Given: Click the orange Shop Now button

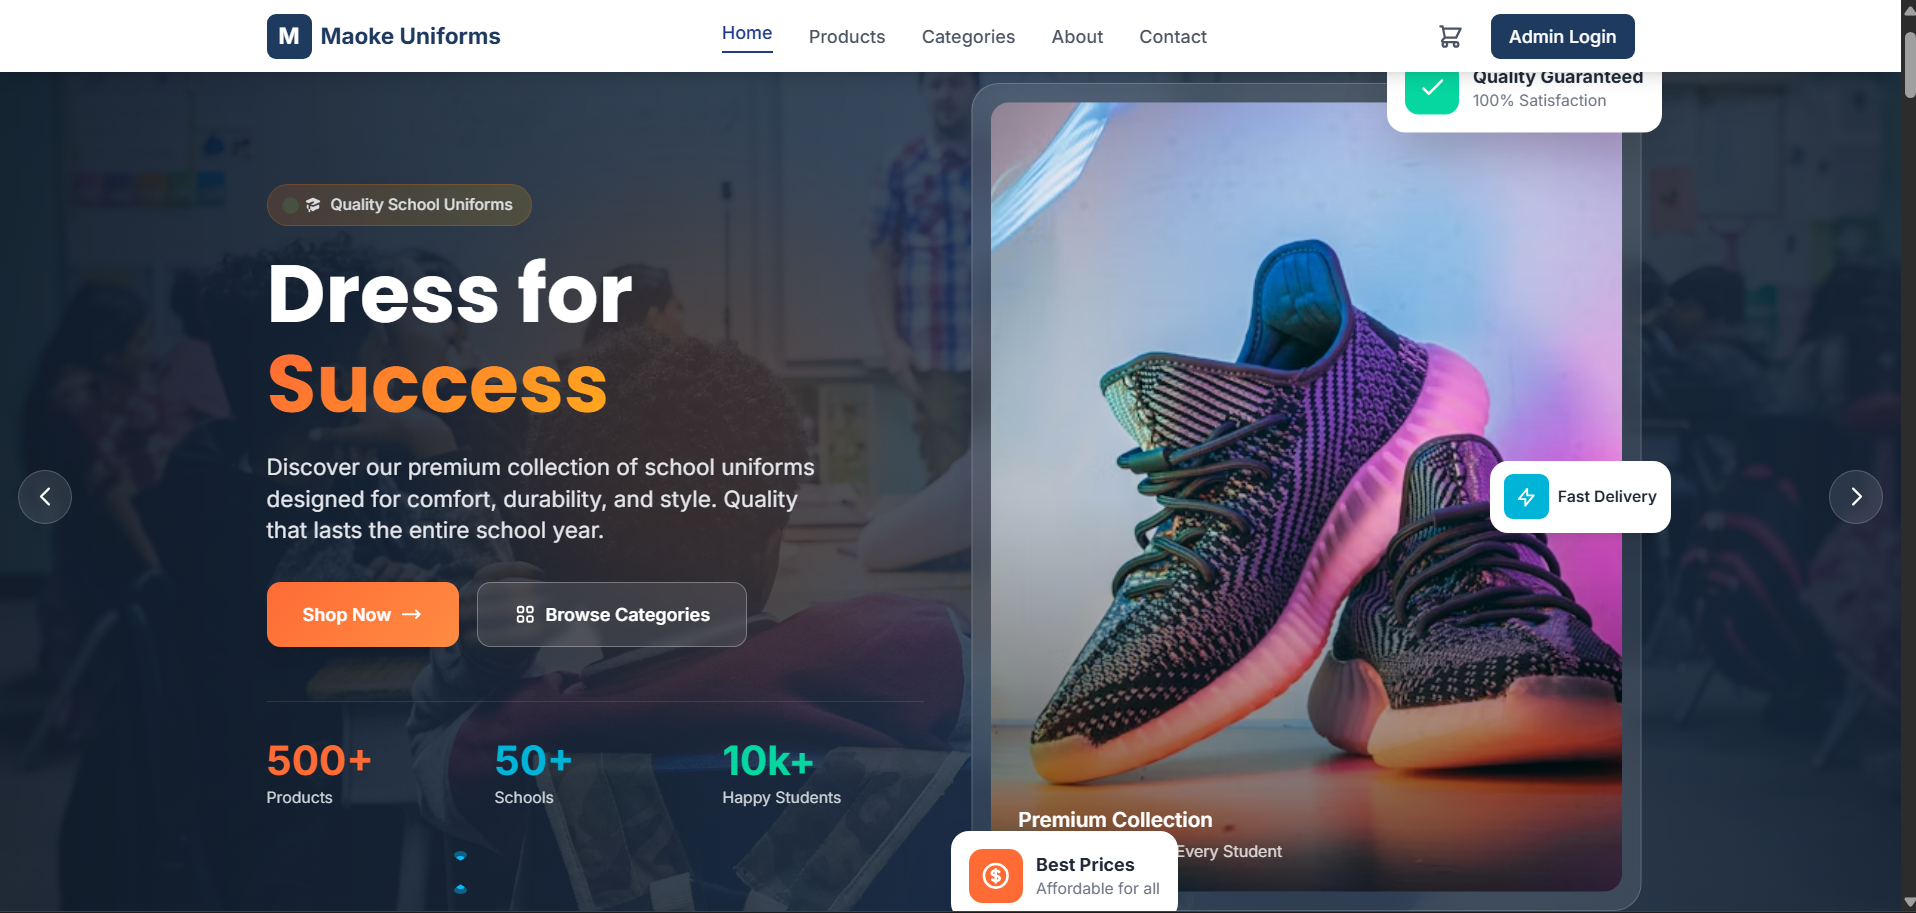Looking at the screenshot, I should (x=363, y=615).
